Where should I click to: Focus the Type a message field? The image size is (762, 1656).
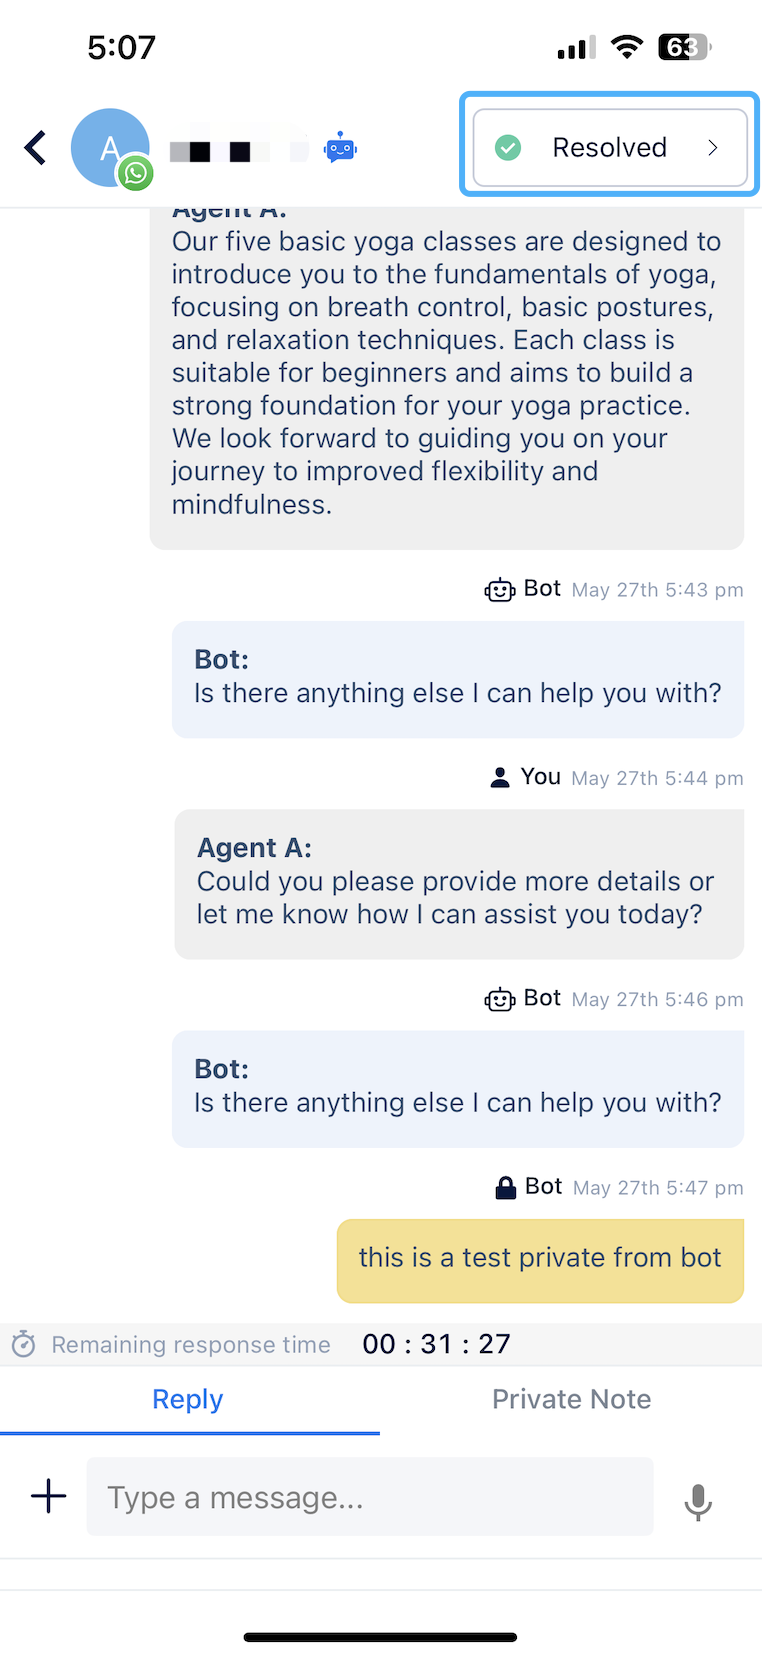coord(370,1497)
